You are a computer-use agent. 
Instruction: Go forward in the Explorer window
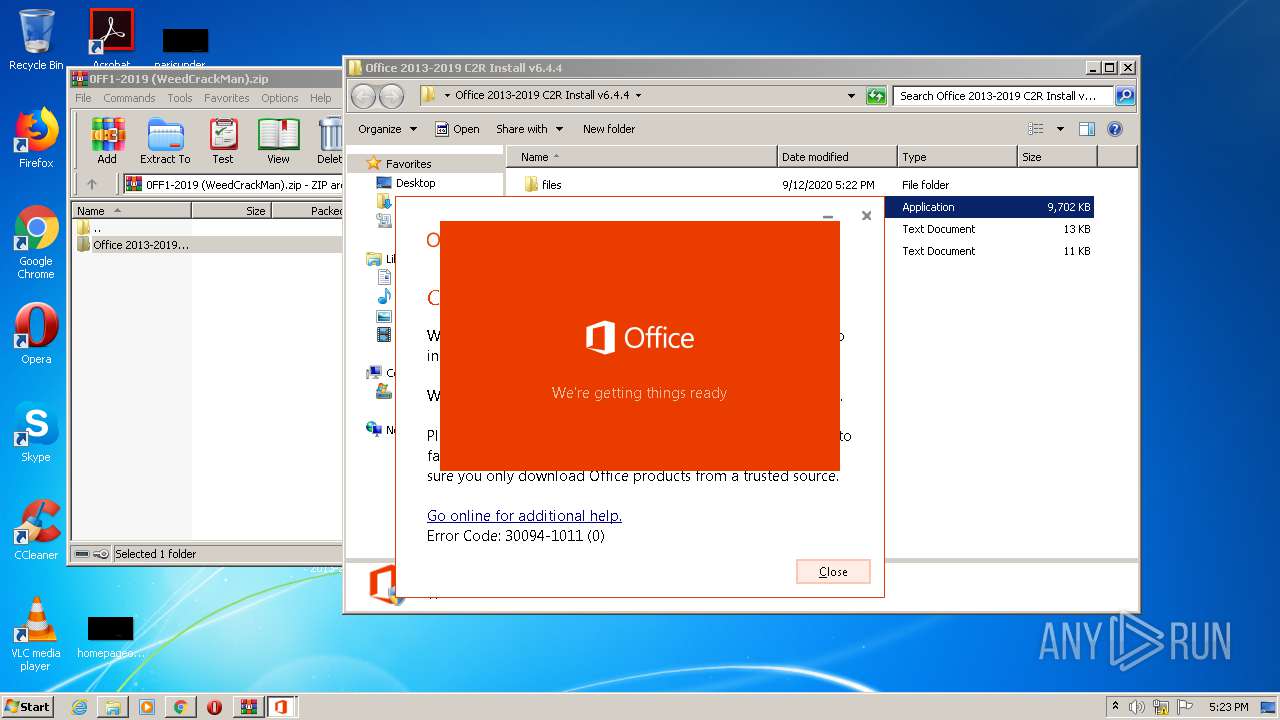point(391,96)
